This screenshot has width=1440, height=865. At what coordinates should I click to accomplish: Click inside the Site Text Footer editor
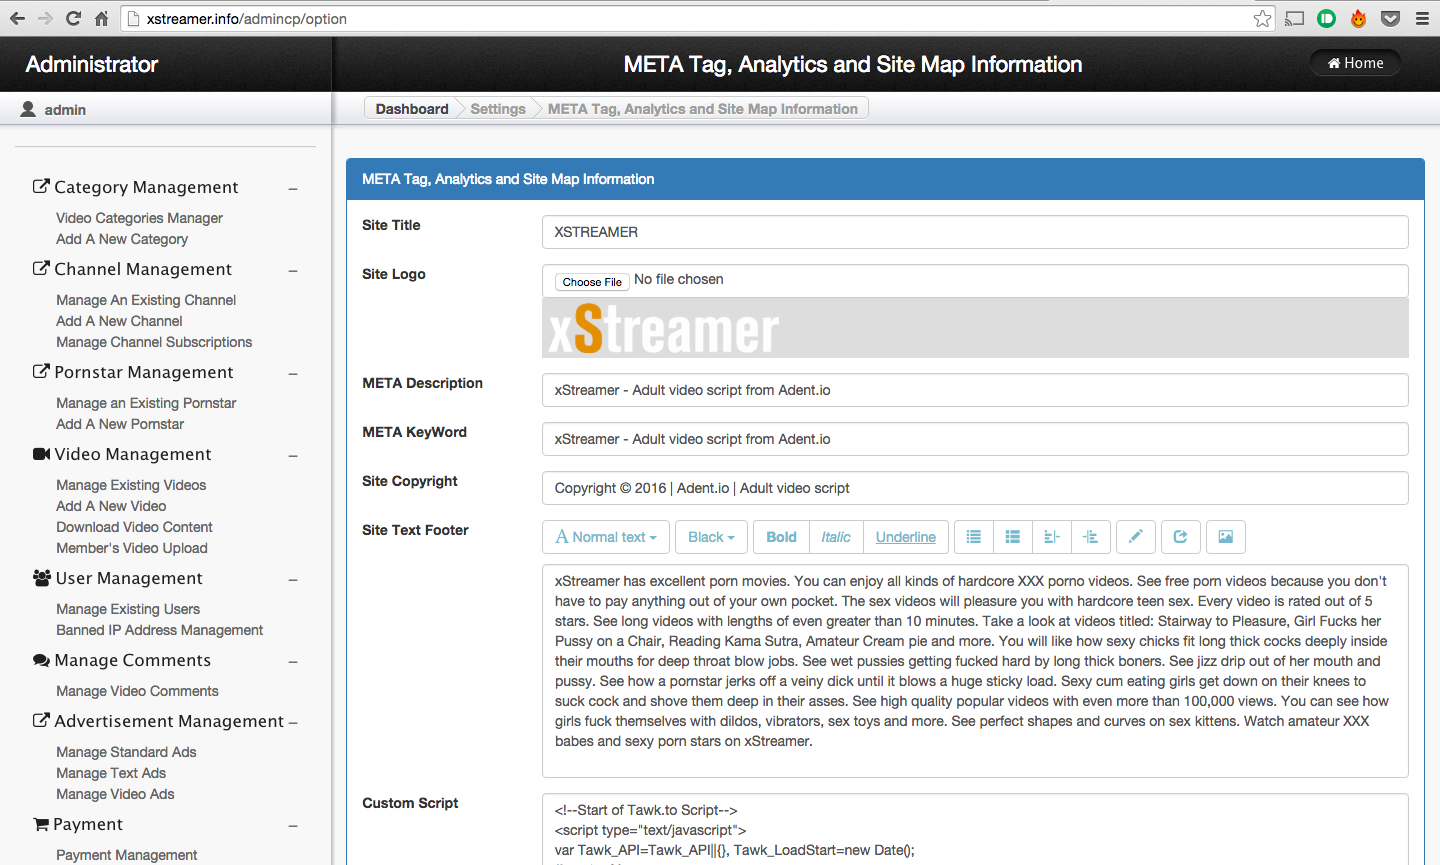[975, 671]
